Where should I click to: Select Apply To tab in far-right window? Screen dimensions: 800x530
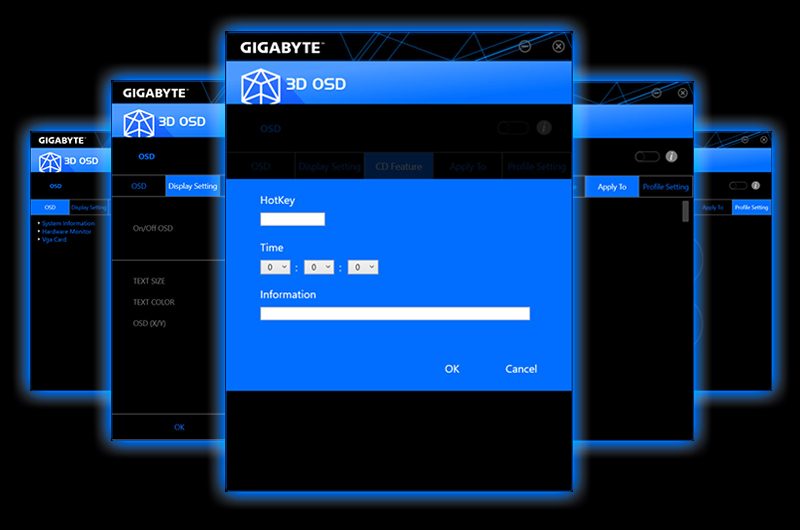coord(713,207)
